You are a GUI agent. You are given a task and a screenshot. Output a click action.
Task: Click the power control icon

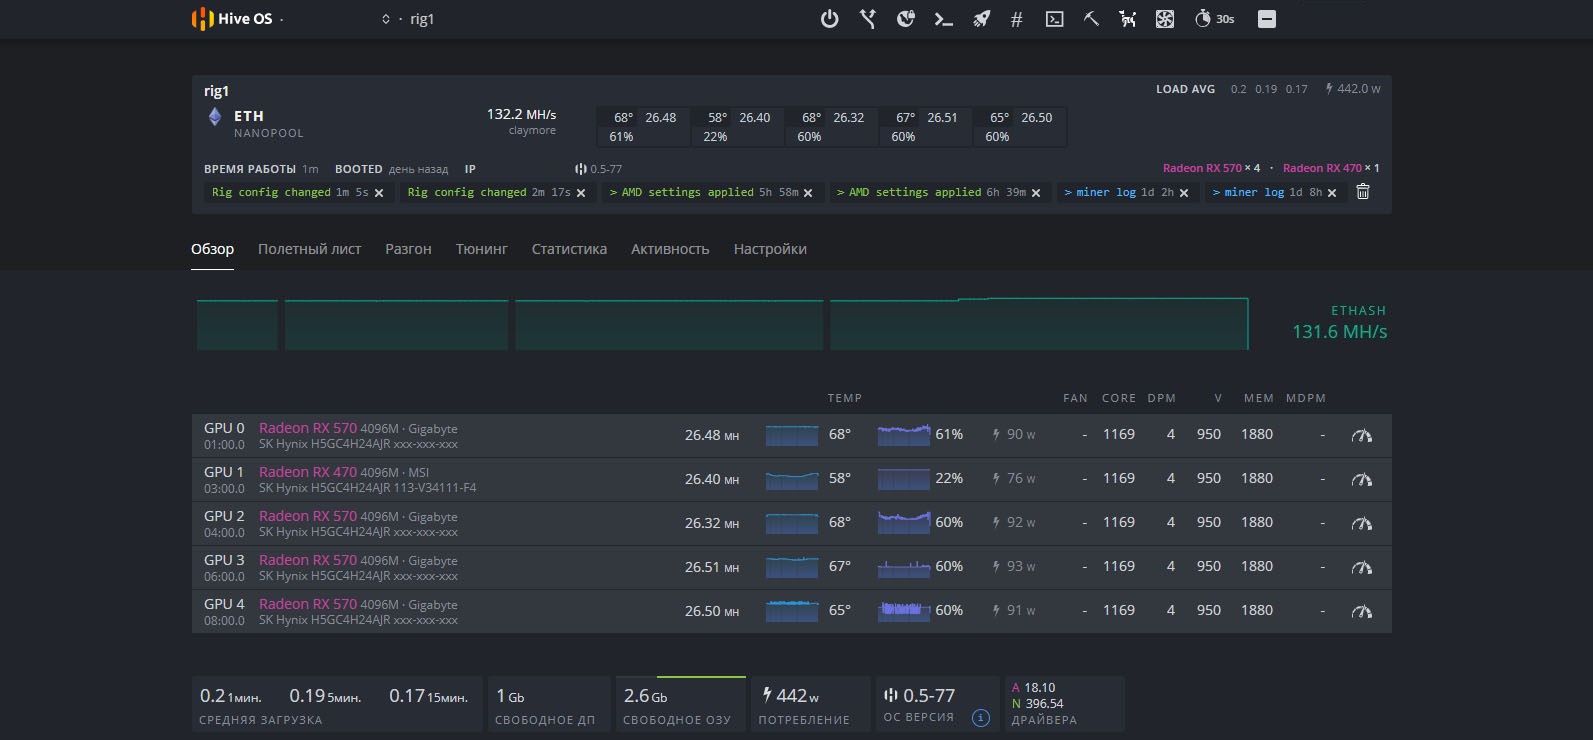829,19
